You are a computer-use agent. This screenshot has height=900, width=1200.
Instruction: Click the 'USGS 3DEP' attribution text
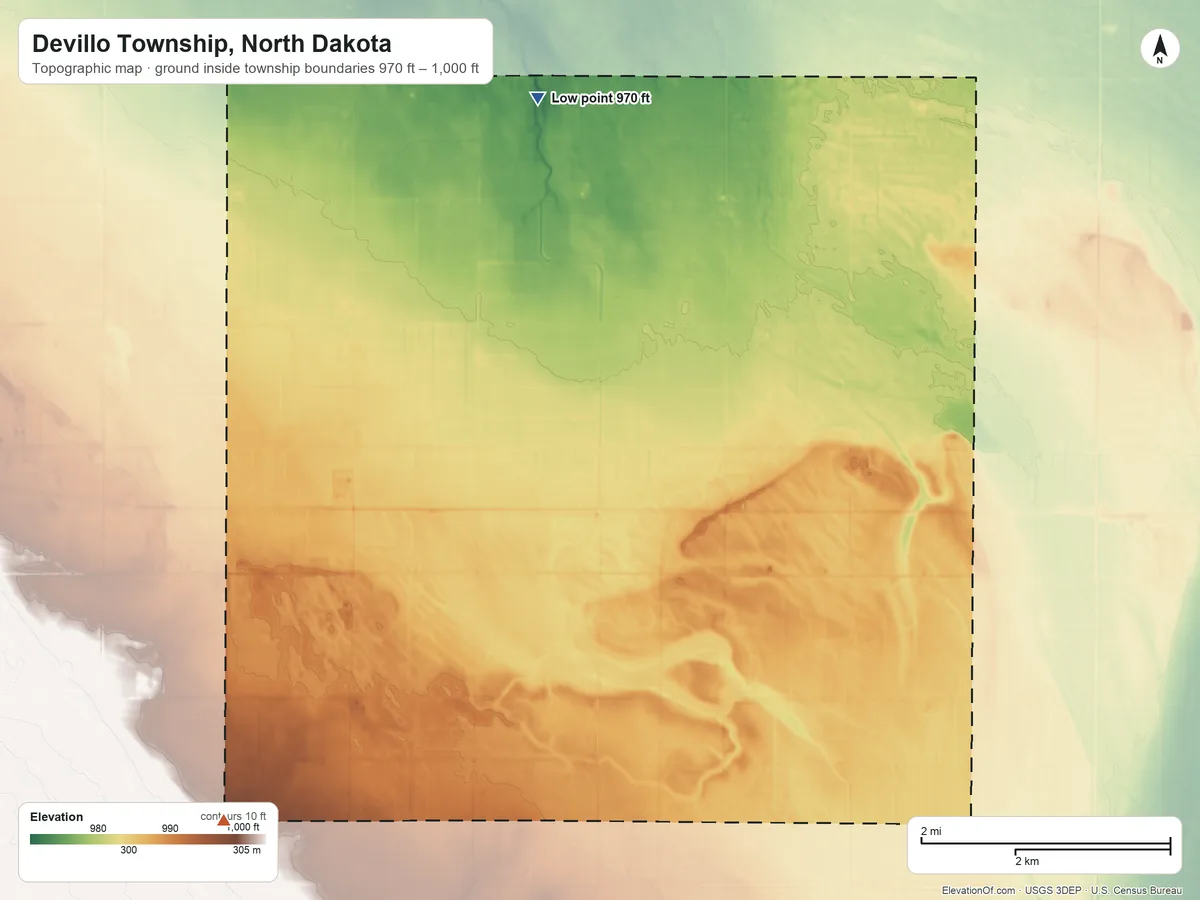click(1053, 890)
